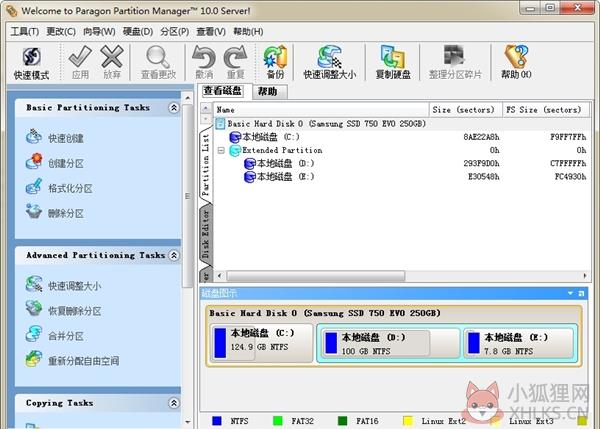The height and width of the screenshot is (429, 600).
Task: Click the 快速模式 express mode icon
Action: (31, 63)
